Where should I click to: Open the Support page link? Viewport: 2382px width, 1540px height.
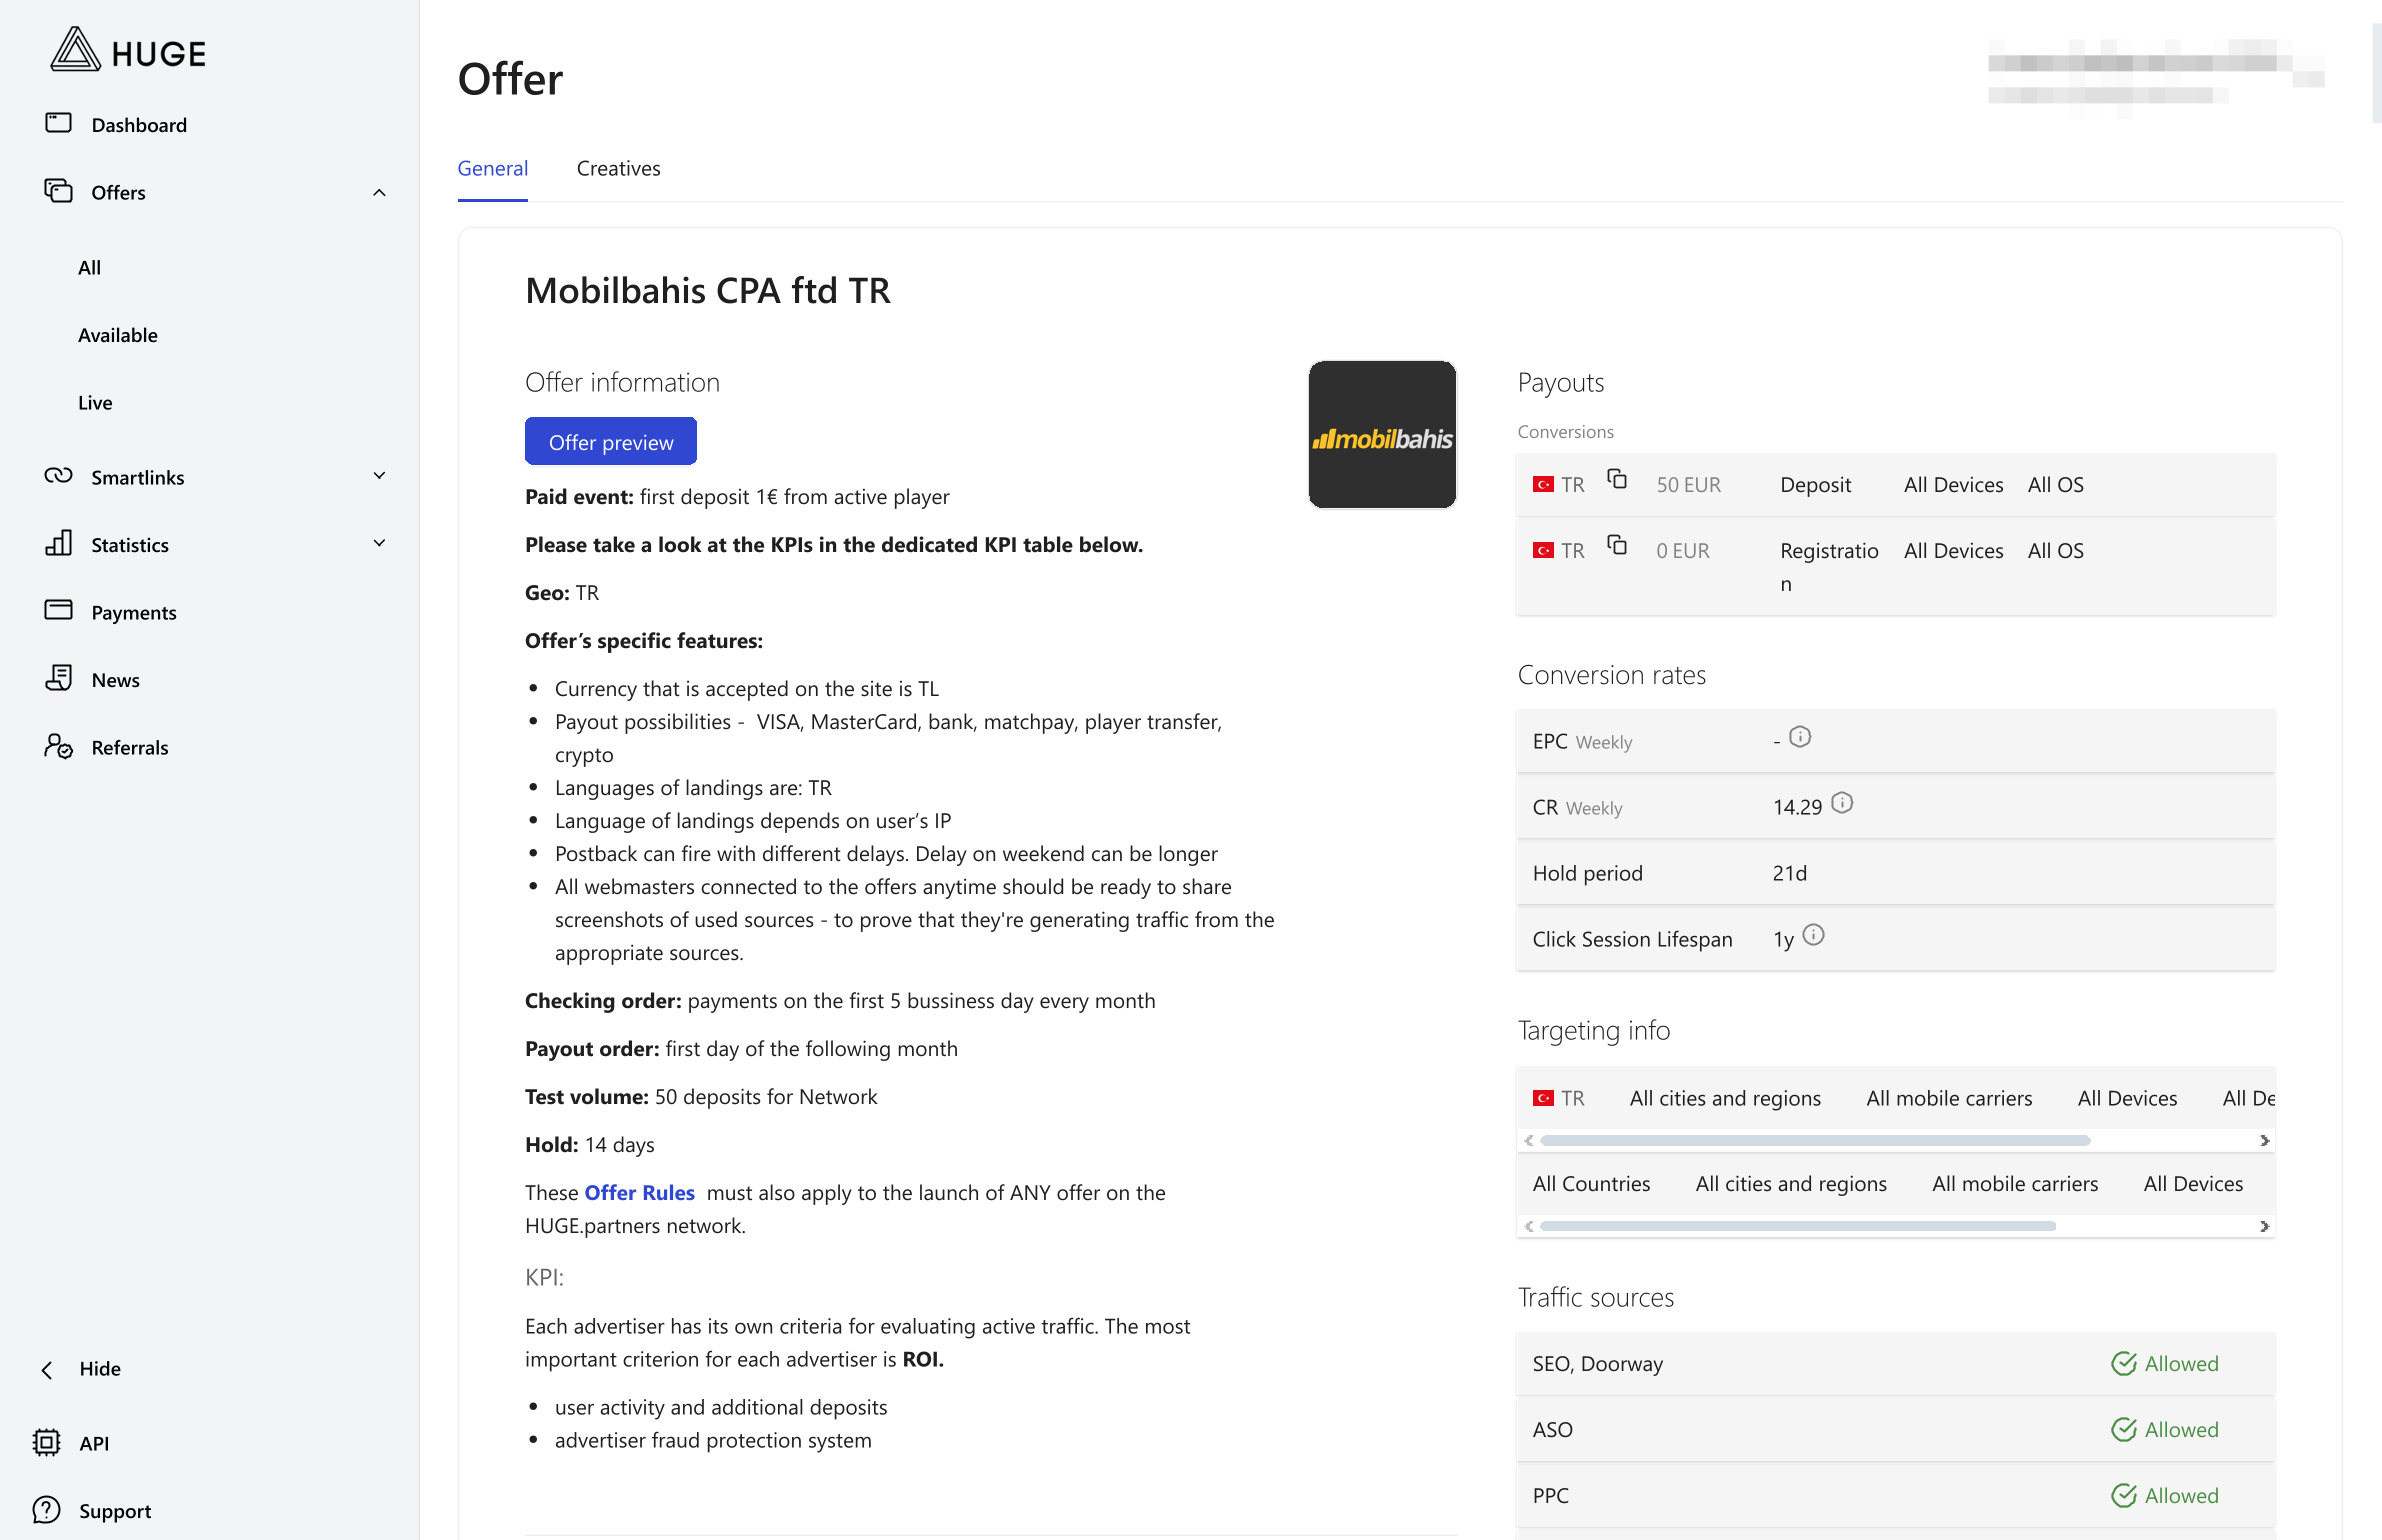pos(115,1511)
